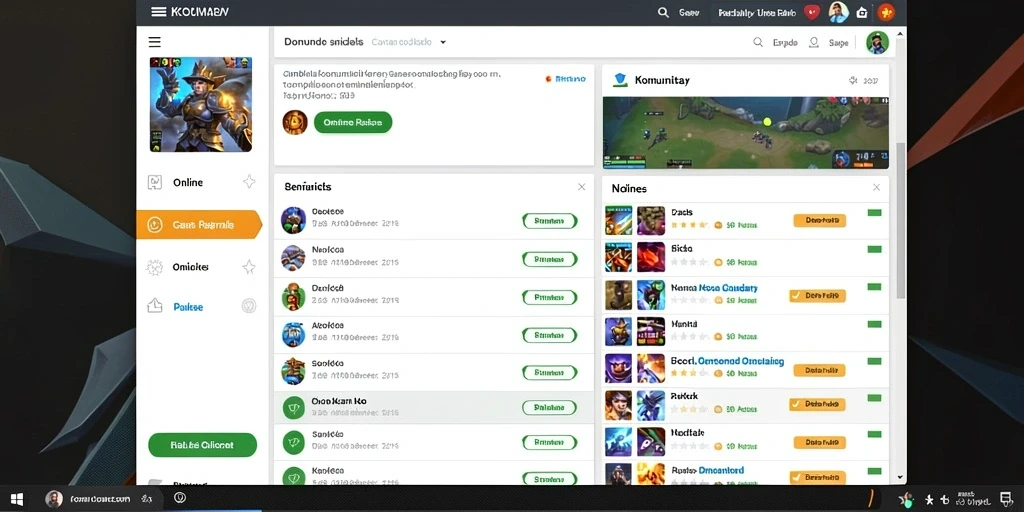Open the Komunitay game video thumbnail
Screen dimensions: 1024x512
pyautogui.click(x=745, y=133)
